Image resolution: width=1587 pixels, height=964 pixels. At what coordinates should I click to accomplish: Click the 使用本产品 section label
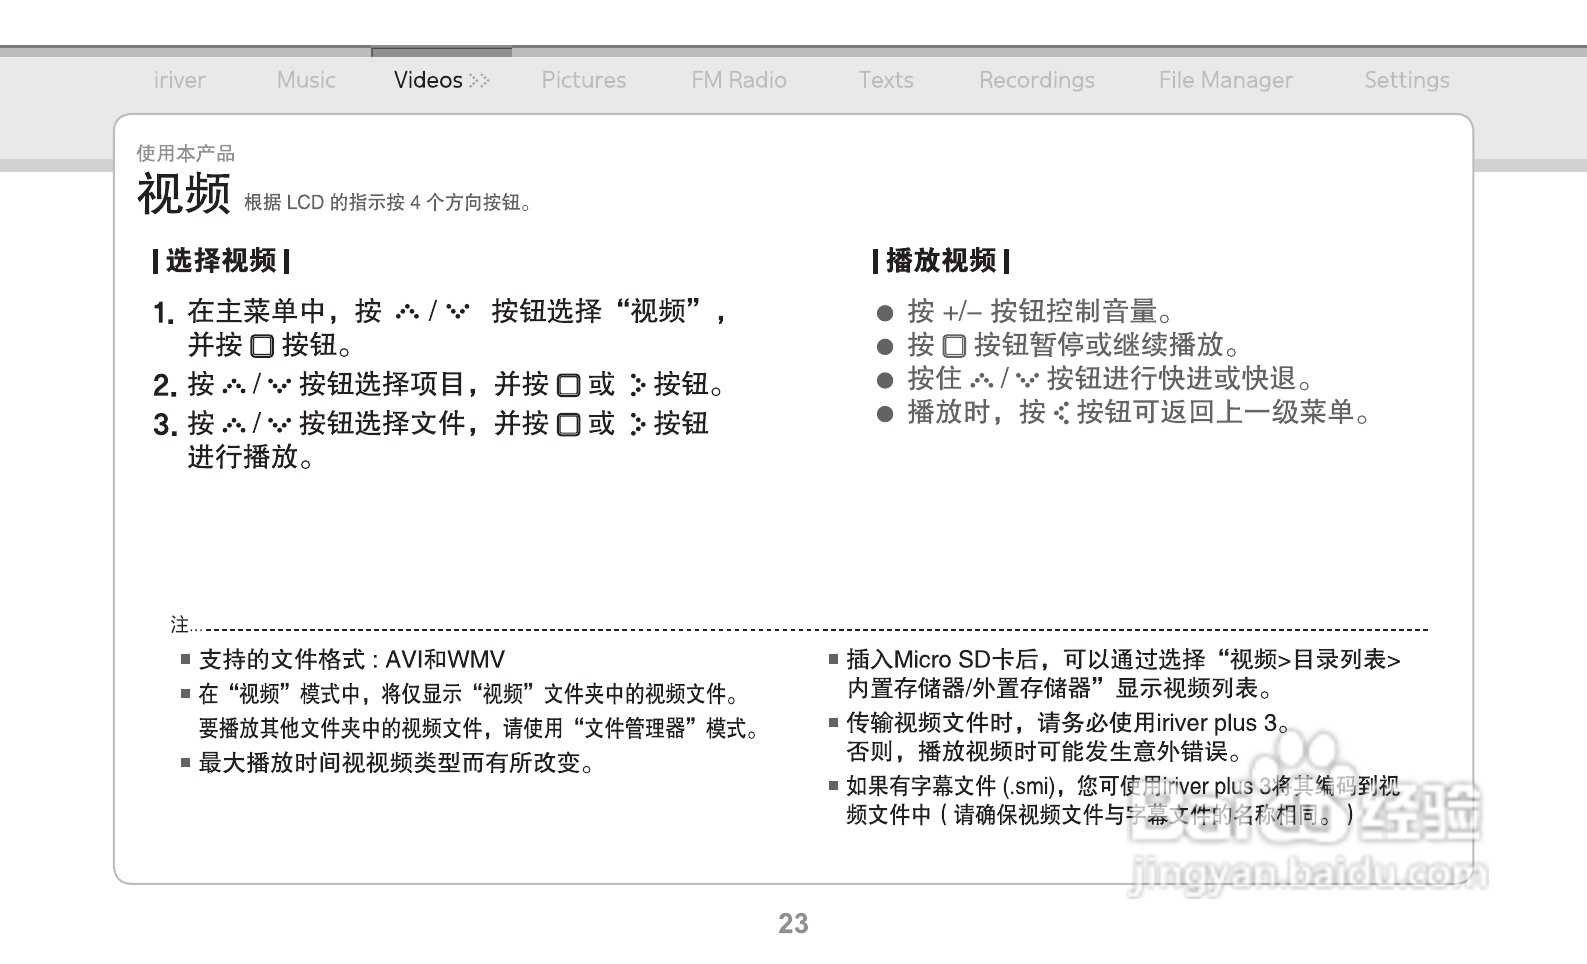point(186,153)
